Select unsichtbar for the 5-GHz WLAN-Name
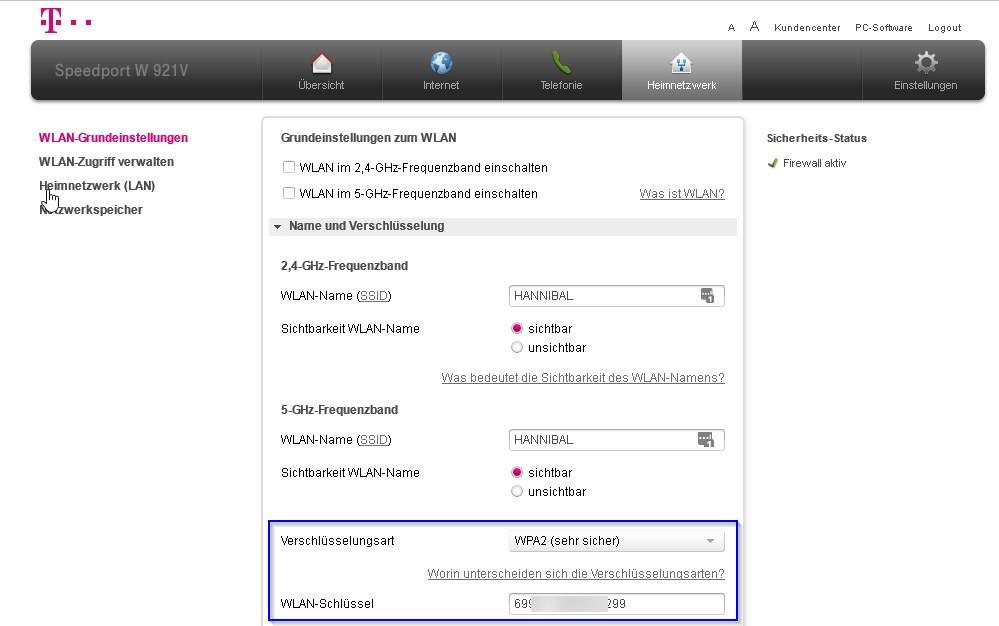 point(517,491)
